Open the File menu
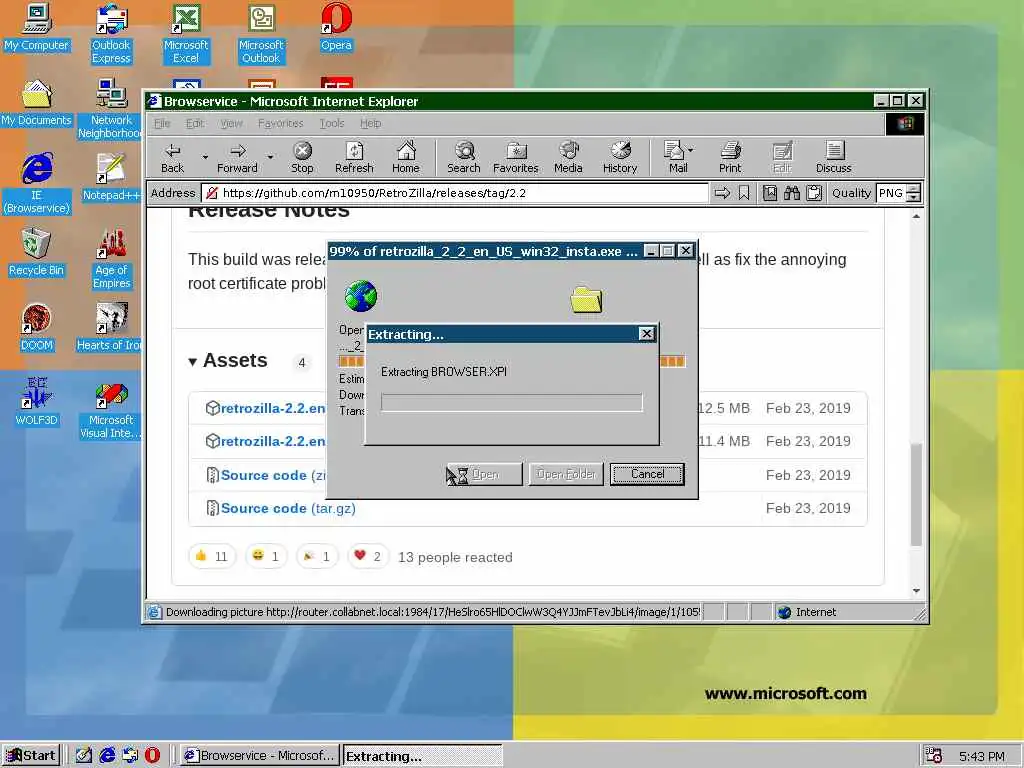Screen dimensions: 1024x768 pyautogui.click(x=162, y=123)
